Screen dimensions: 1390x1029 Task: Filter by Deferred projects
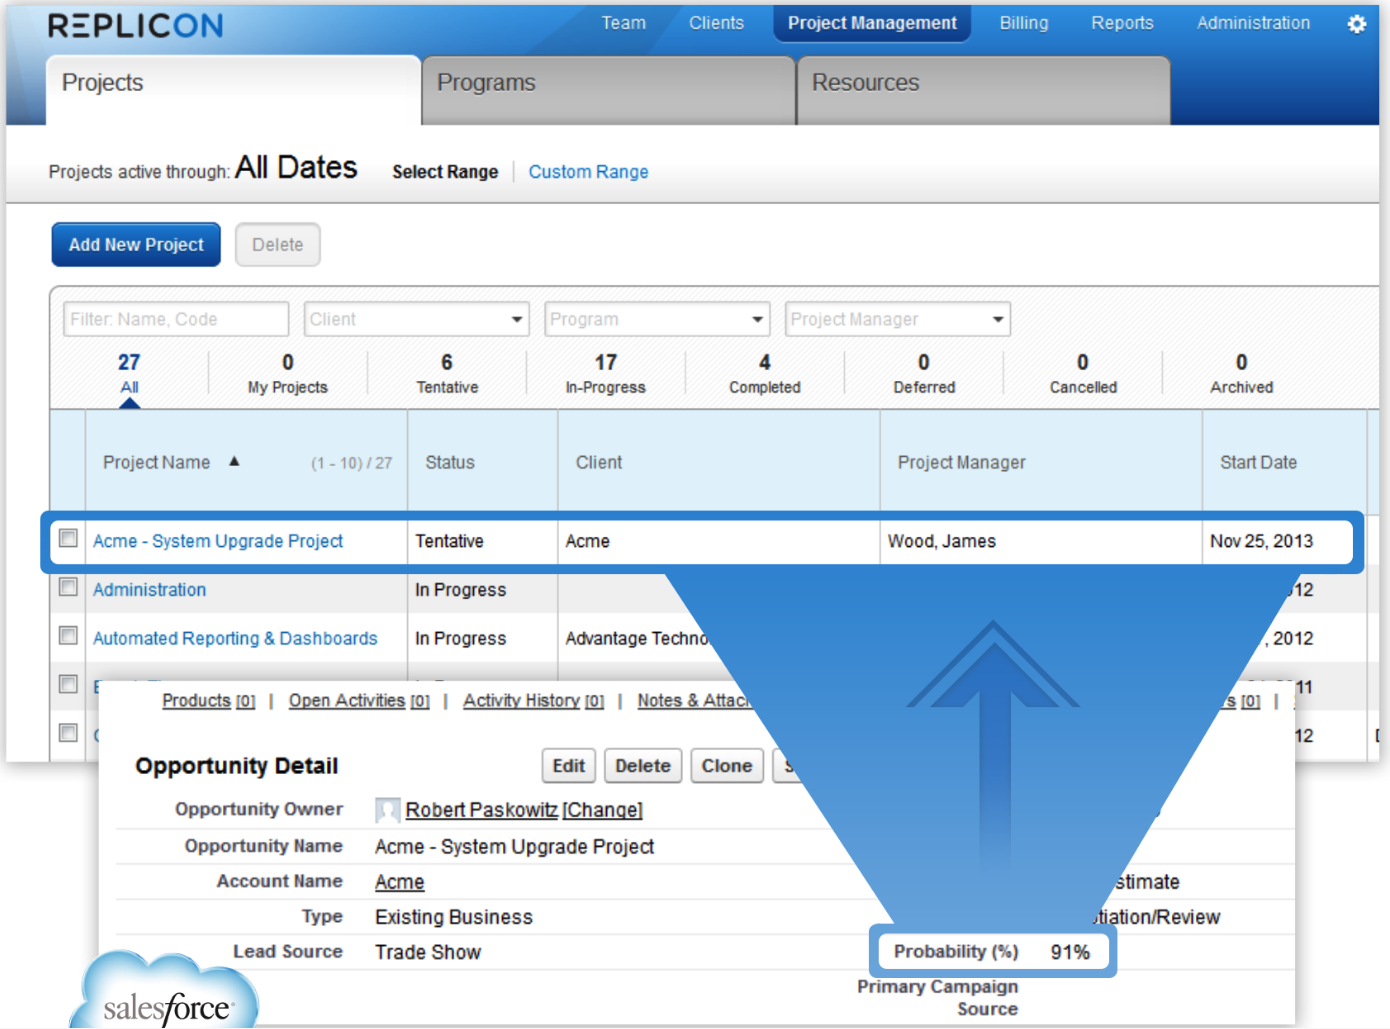click(924, 374)
